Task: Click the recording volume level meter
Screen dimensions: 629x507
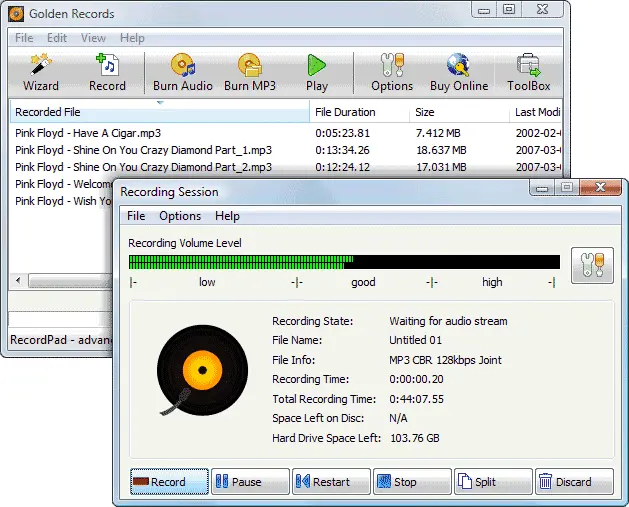Action: coord(344,263)
